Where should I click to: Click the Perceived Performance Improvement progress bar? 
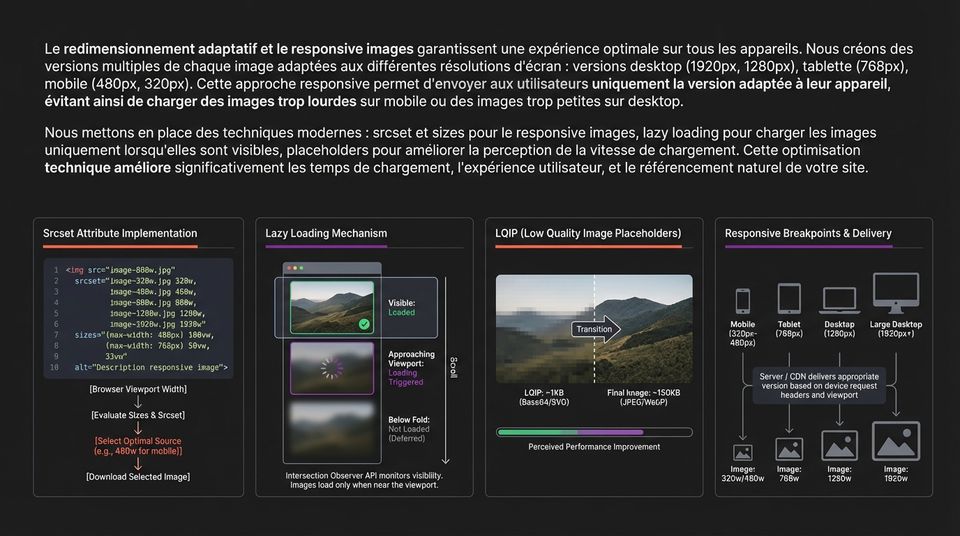[594, 432]
